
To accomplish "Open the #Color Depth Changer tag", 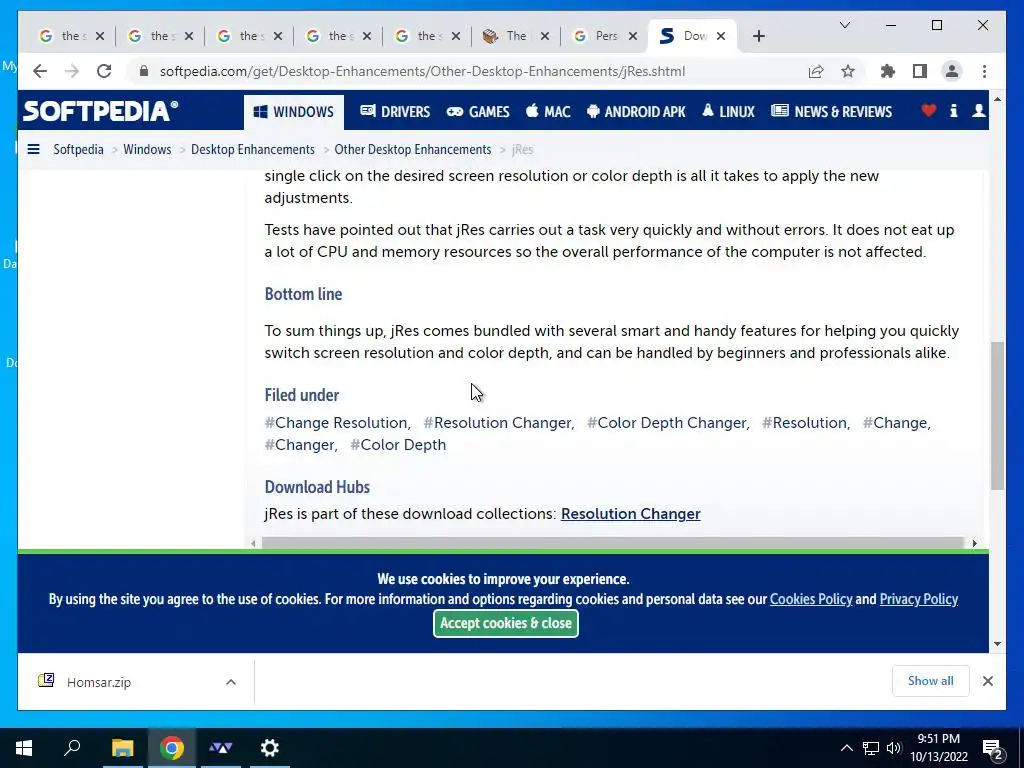I will [668, 423].
